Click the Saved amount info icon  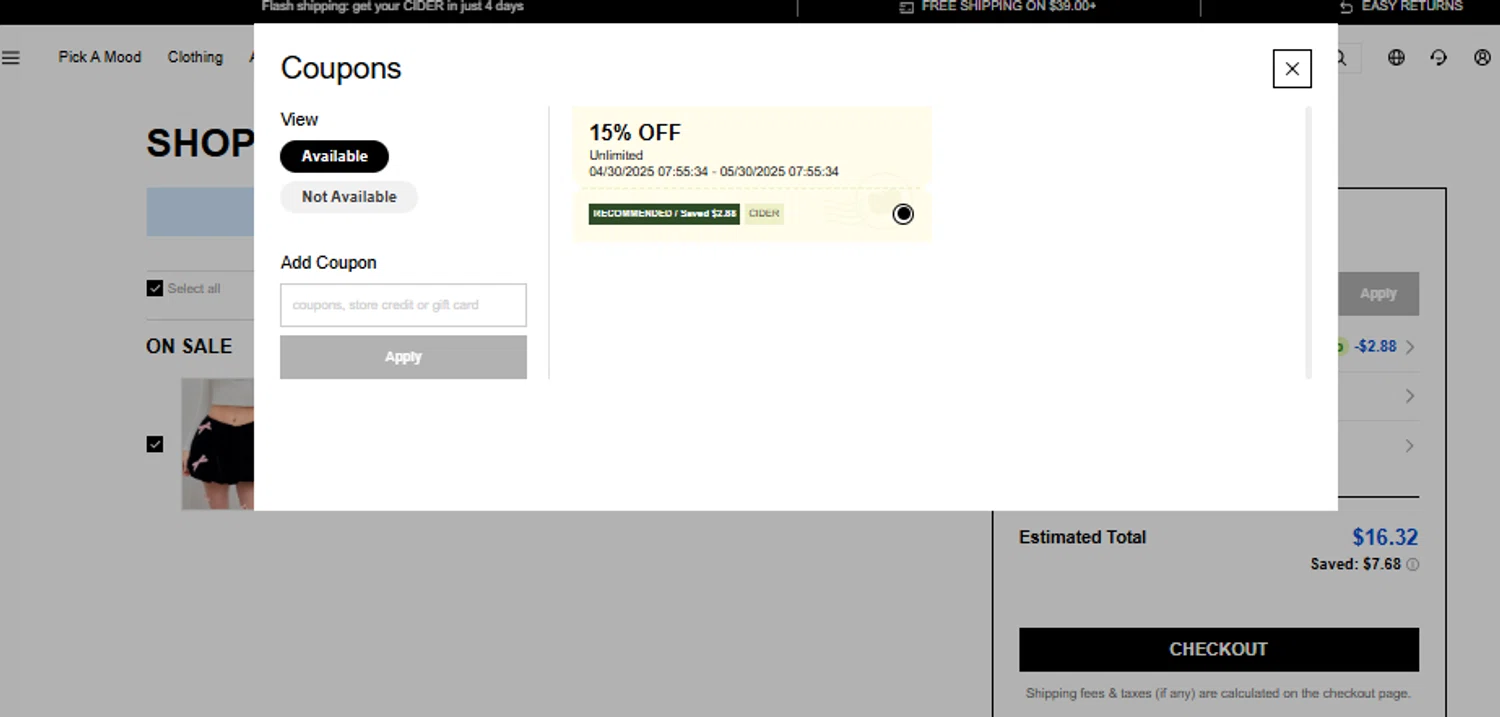tap(1413, 565)
